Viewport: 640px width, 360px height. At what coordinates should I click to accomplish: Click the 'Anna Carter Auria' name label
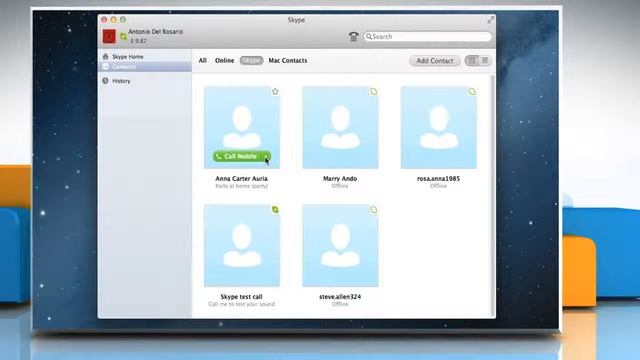242,178
